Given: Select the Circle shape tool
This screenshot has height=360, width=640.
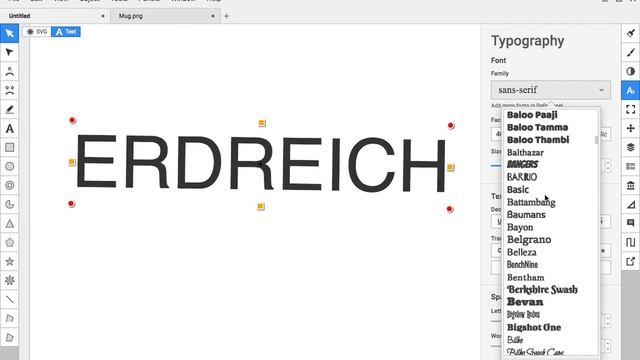Looking at the screenshot, I should pyautogui.click(x=9, y=167).
